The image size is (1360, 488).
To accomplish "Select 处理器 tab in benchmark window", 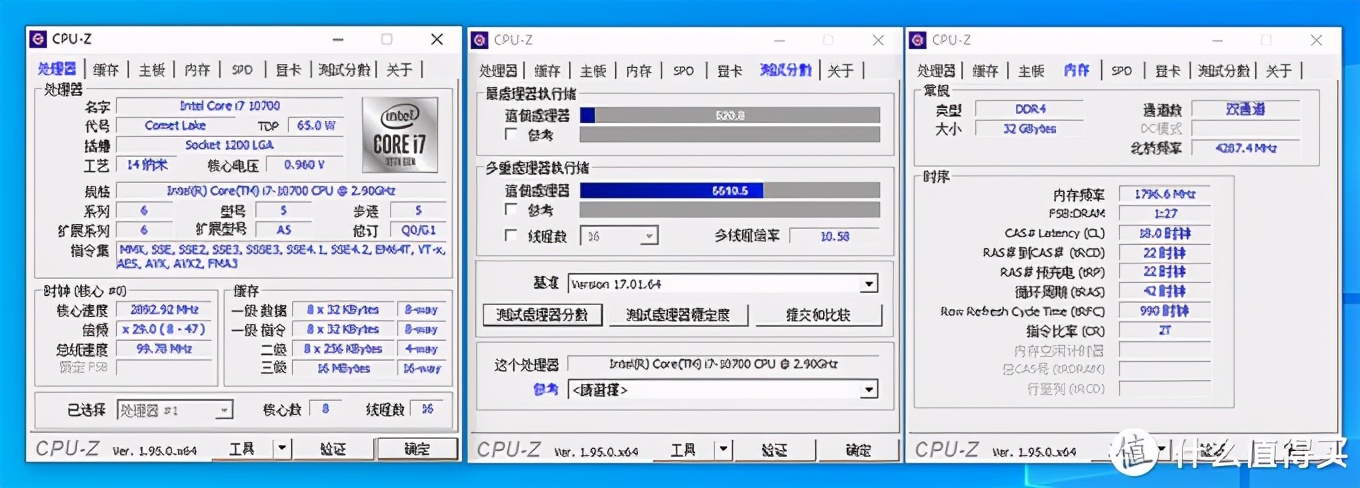I will pos(498,70).
